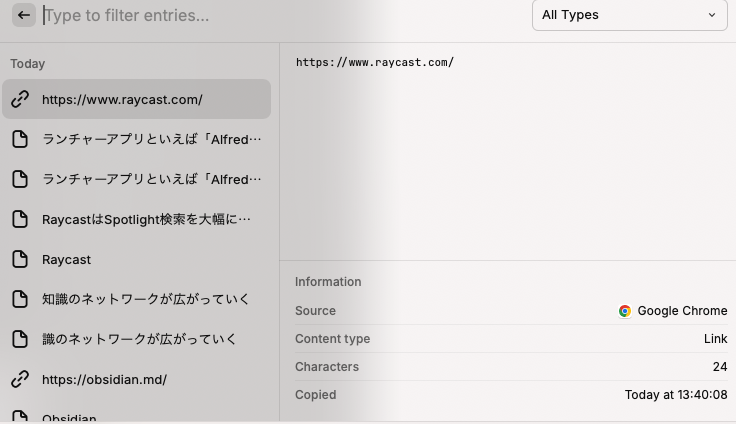Click document icon of 知識のネットワーク entry

click(x=20, y=299)
